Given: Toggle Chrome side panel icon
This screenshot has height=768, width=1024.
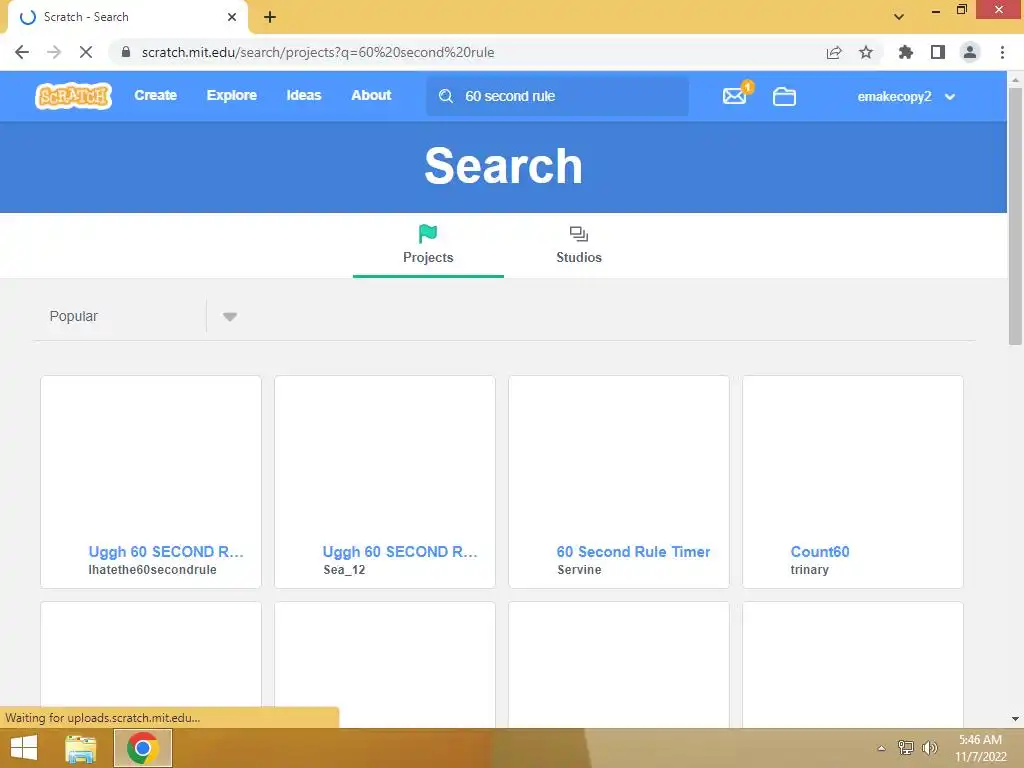Looking at the screenshot, I should coord(938,52).
